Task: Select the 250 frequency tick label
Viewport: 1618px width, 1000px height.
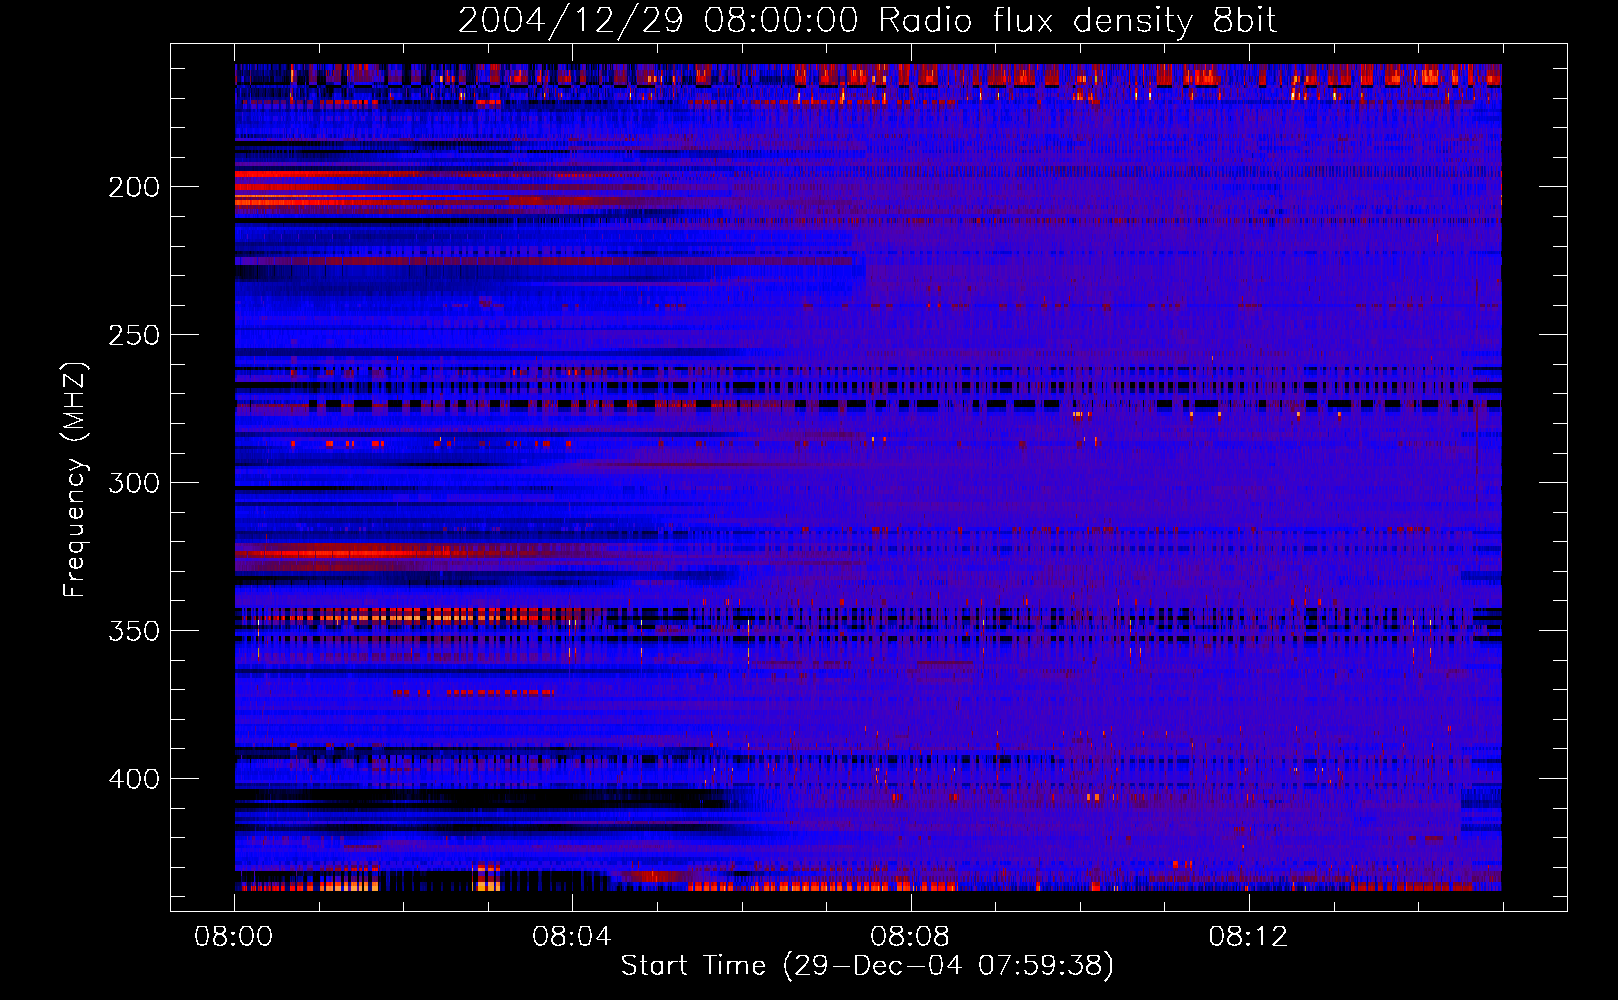Action: [x=134, y=335]
